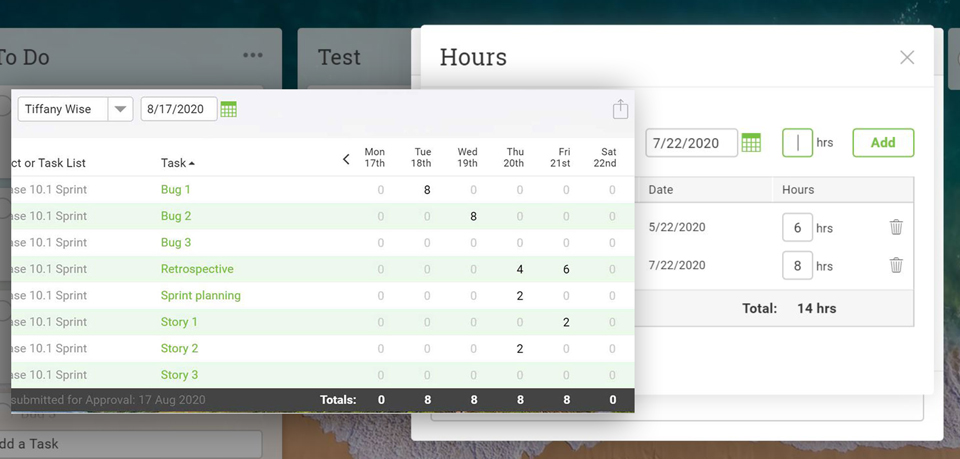Click the Test list title on board
Viewport: 960px width, 459px height.
point(339,58)
